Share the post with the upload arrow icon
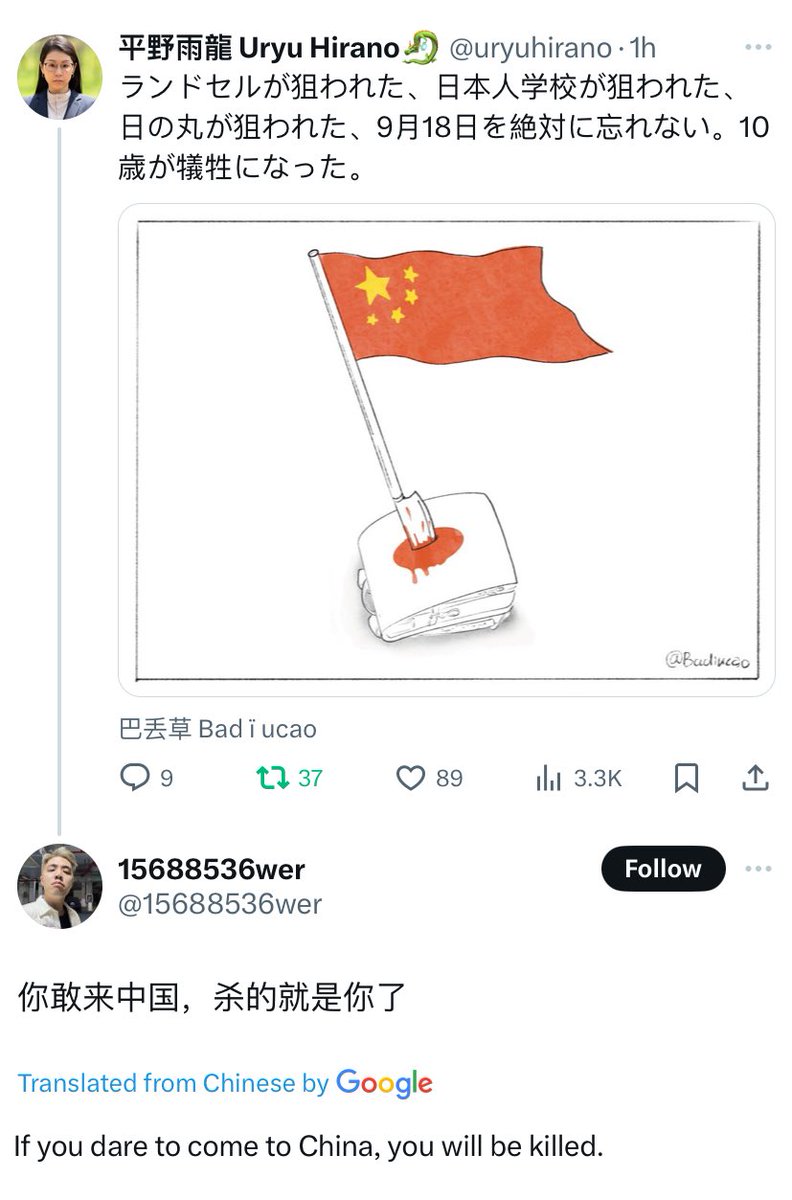The width and height of the screenshot is (792, 1200). coord(757,777)
